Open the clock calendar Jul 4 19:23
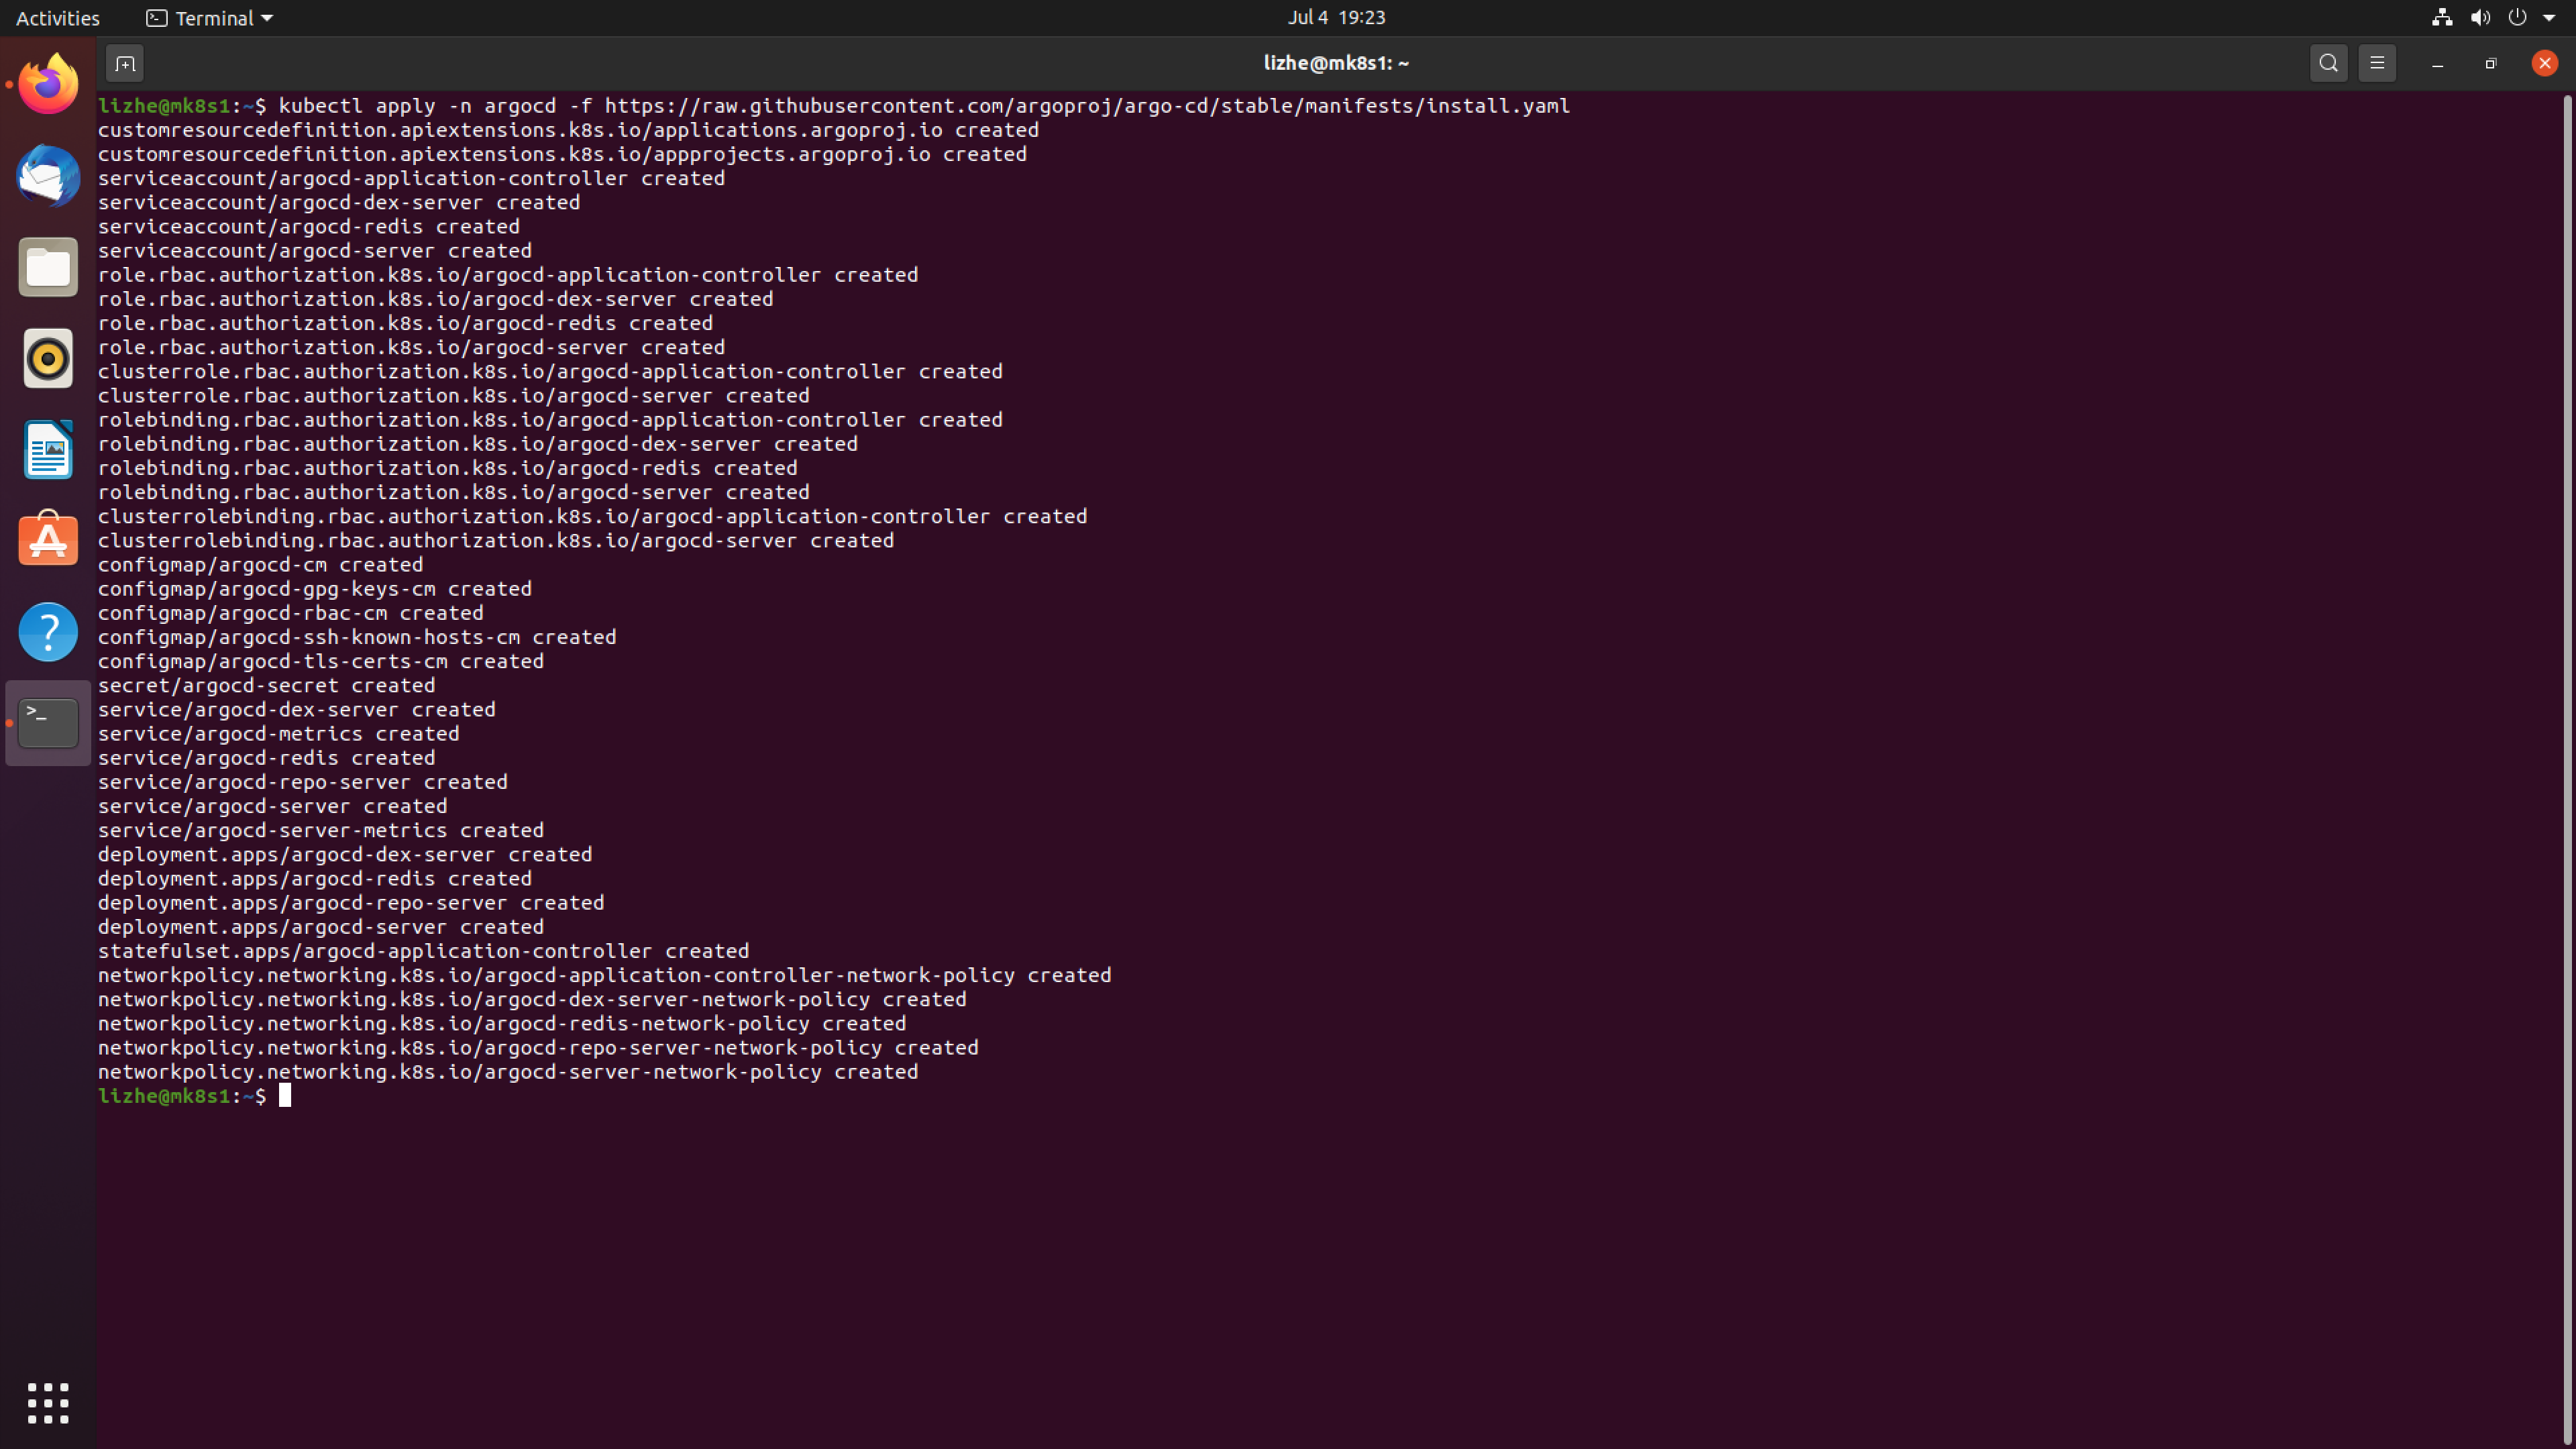2576x1449 pixels. (x=1336, y=17)
